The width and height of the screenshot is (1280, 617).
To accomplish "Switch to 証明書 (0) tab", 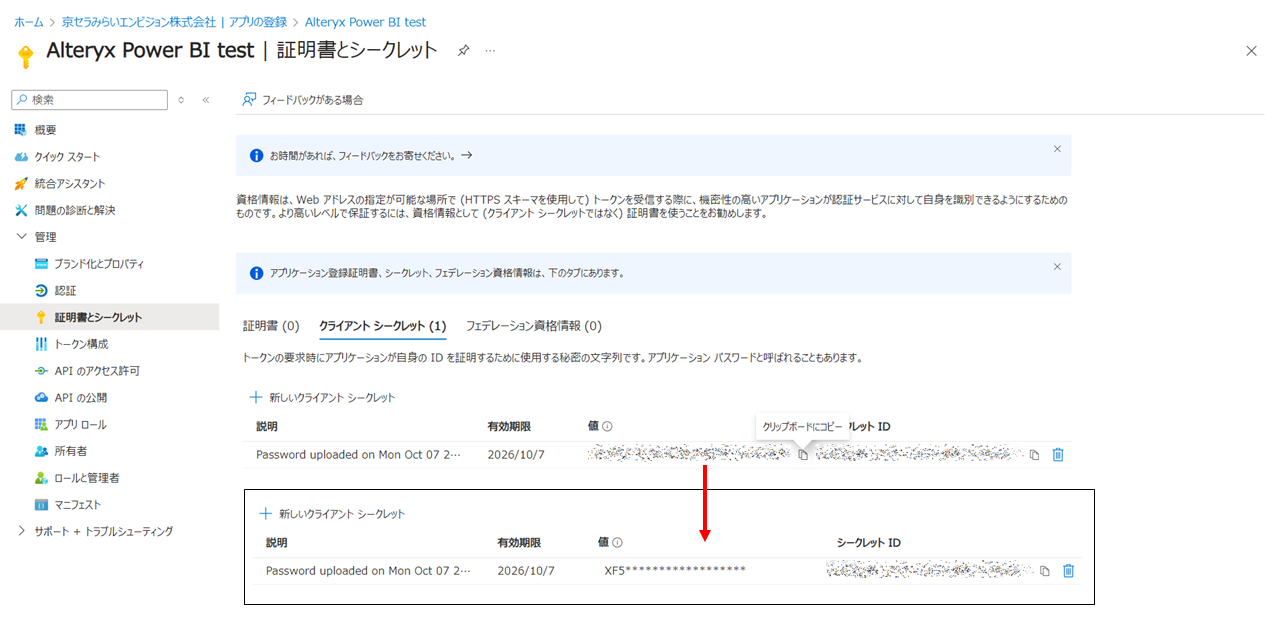I will click(271, 326).
